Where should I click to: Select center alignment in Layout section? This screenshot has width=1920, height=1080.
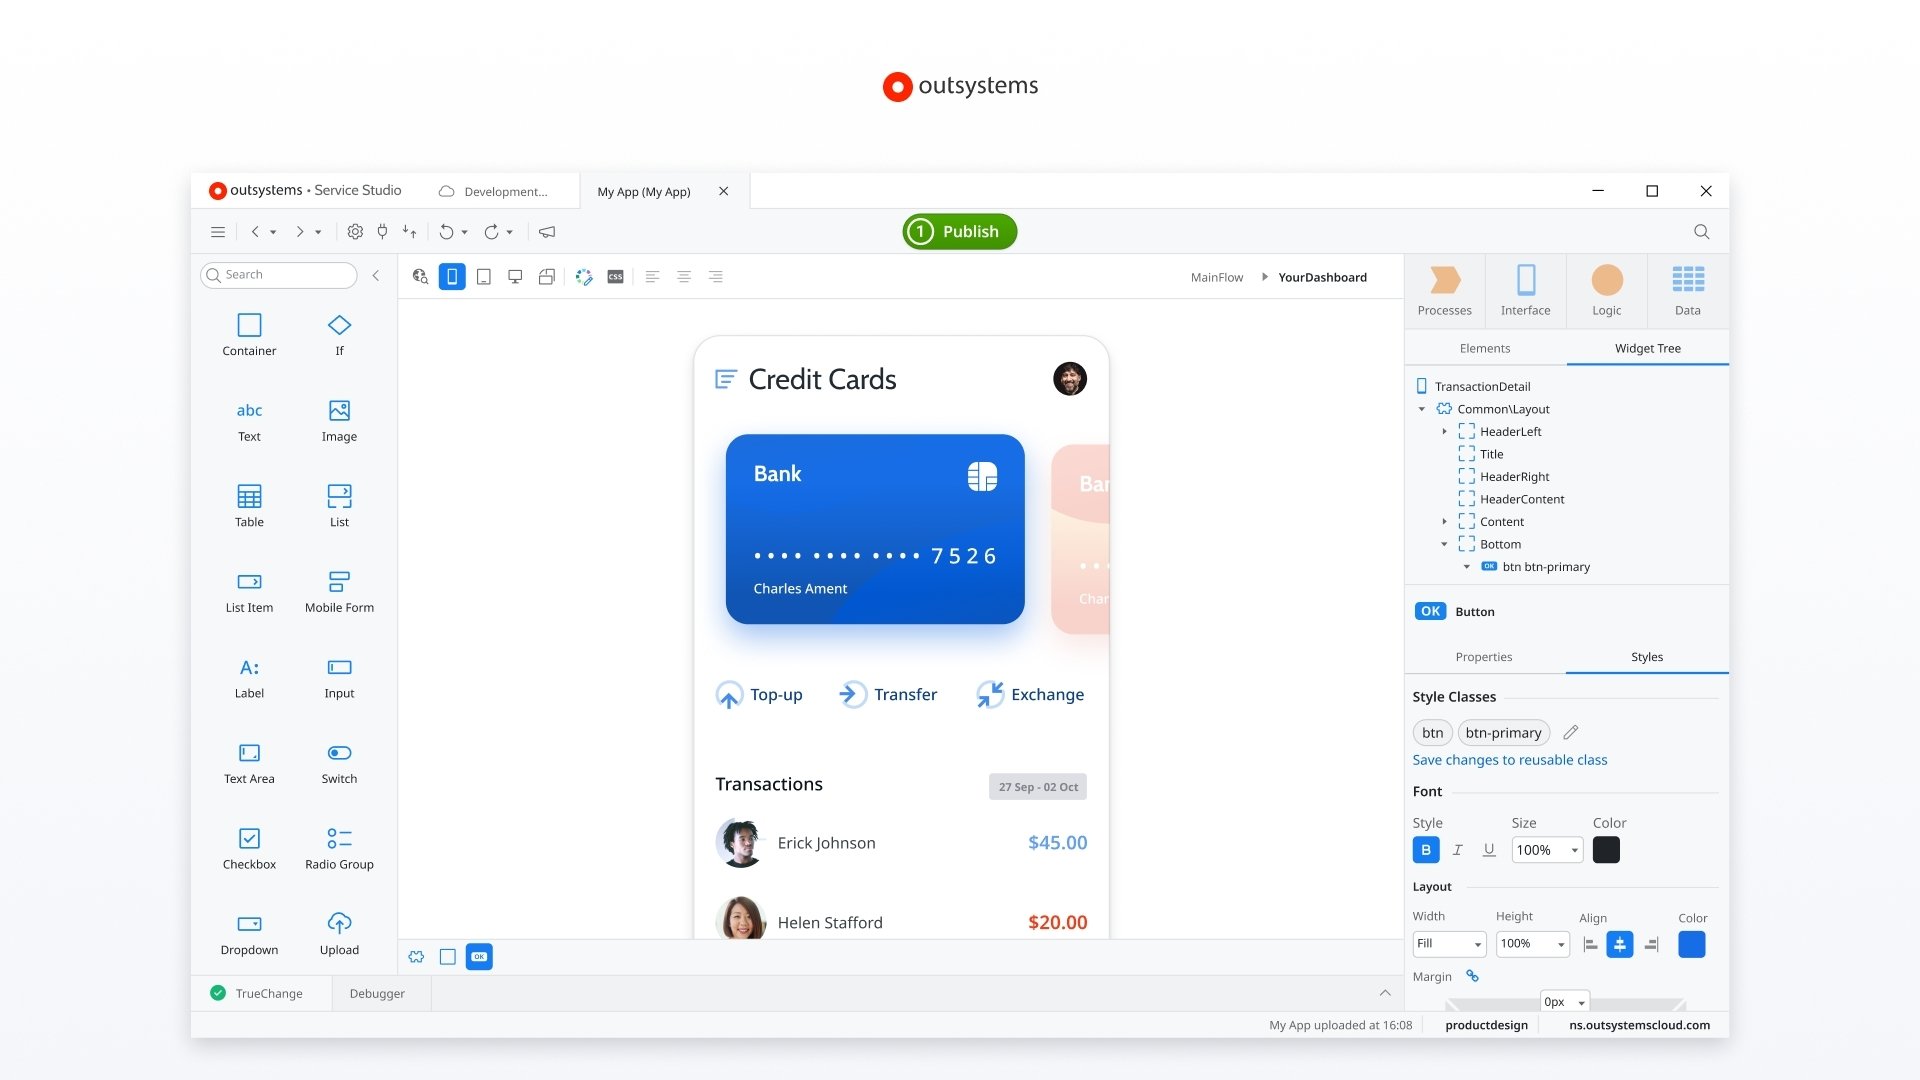[1621, 943]
